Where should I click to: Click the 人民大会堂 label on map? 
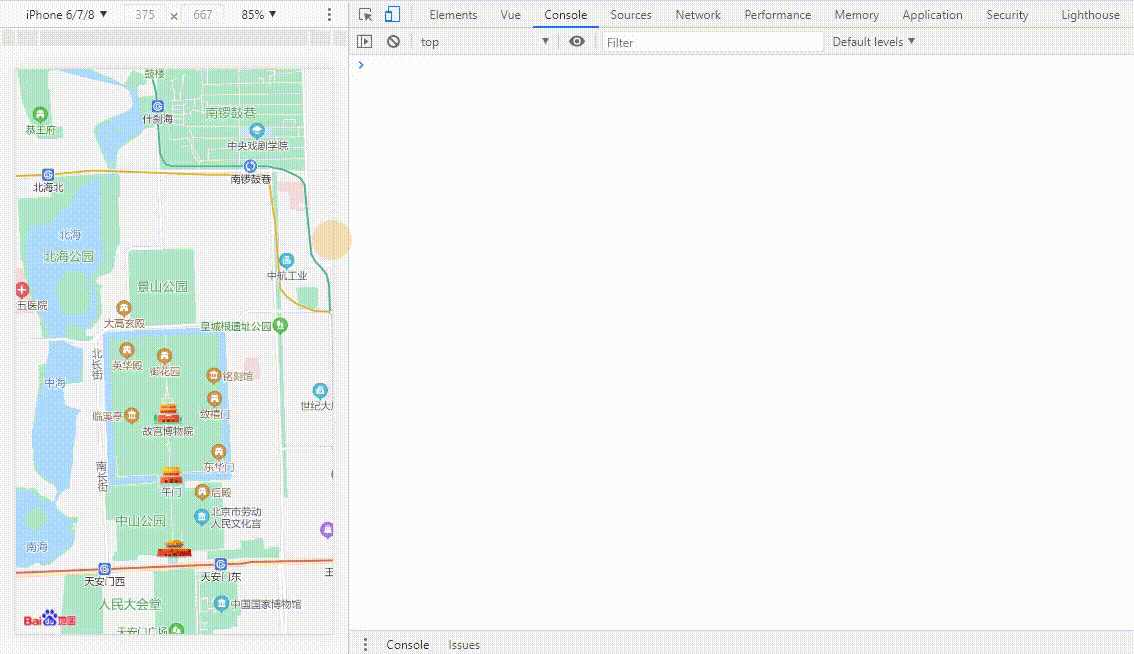(130, 604)
